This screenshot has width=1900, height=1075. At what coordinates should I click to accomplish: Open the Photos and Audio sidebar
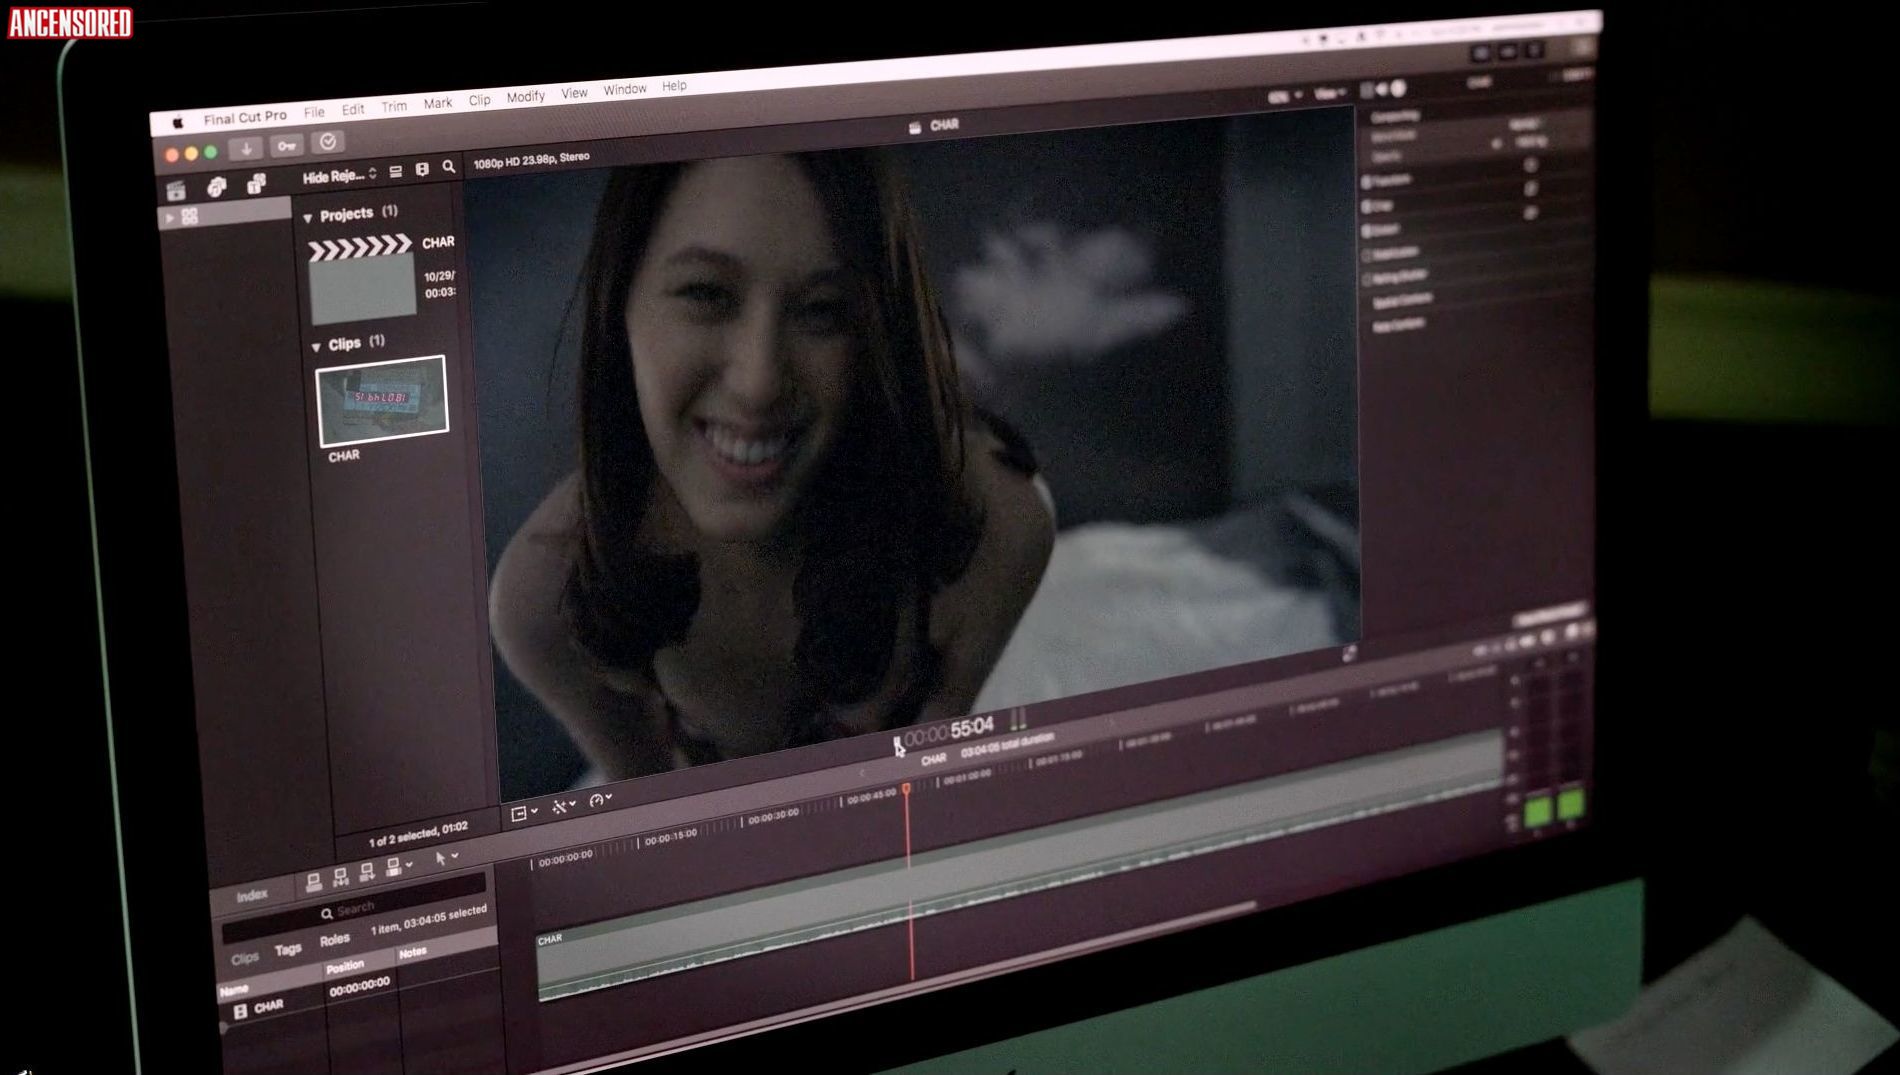[x=216, y=186]
